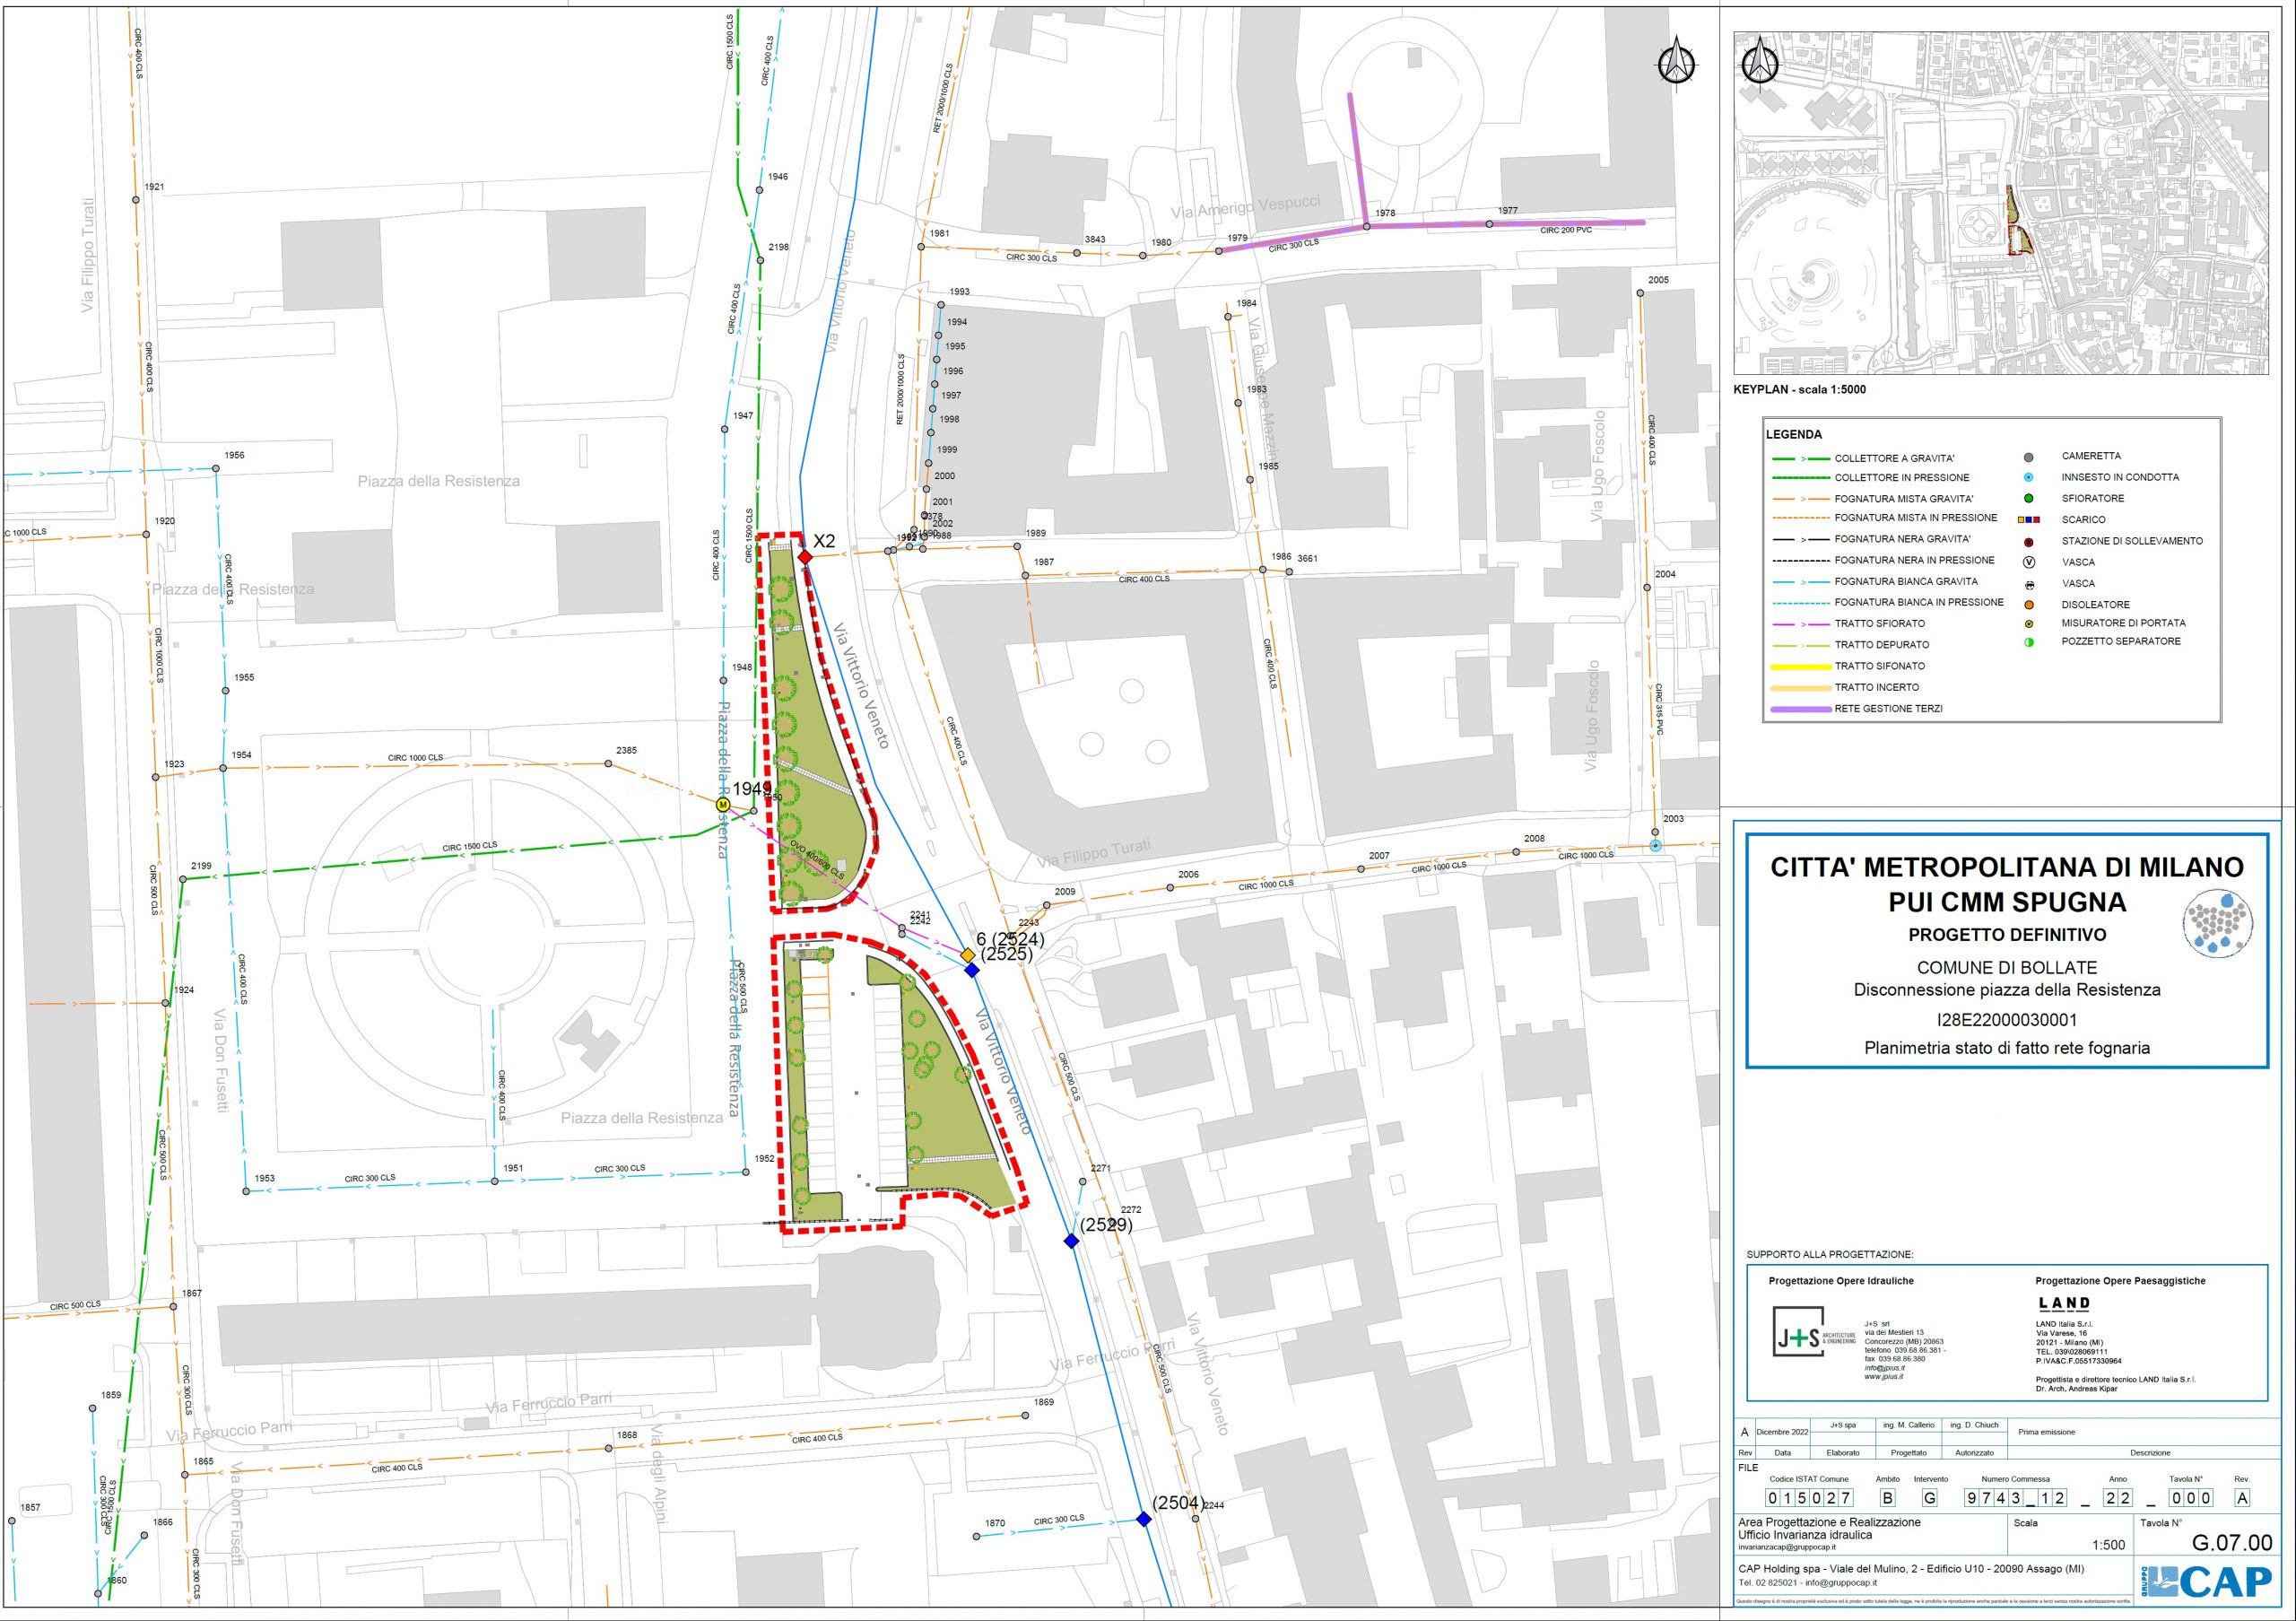2296x1621 pixels.
Task: Click the circled V Vasca legend symbol
Action: (x=2029, y=562)
